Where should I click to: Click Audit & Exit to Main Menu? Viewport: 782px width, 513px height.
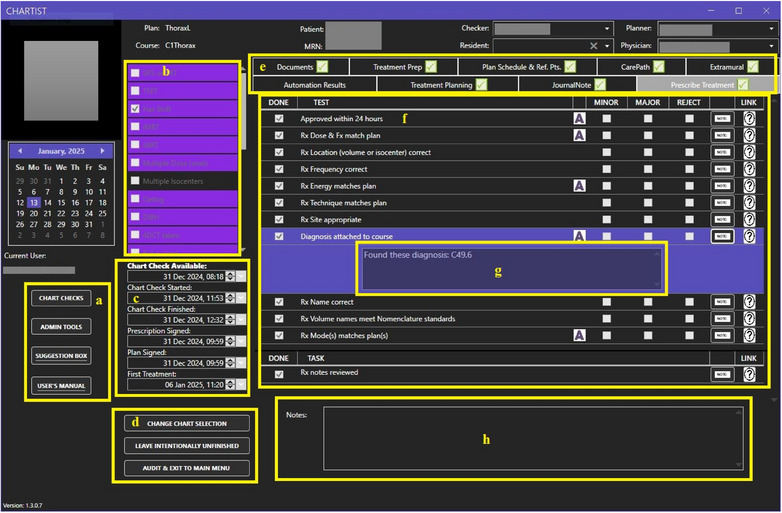click(187, 468)
